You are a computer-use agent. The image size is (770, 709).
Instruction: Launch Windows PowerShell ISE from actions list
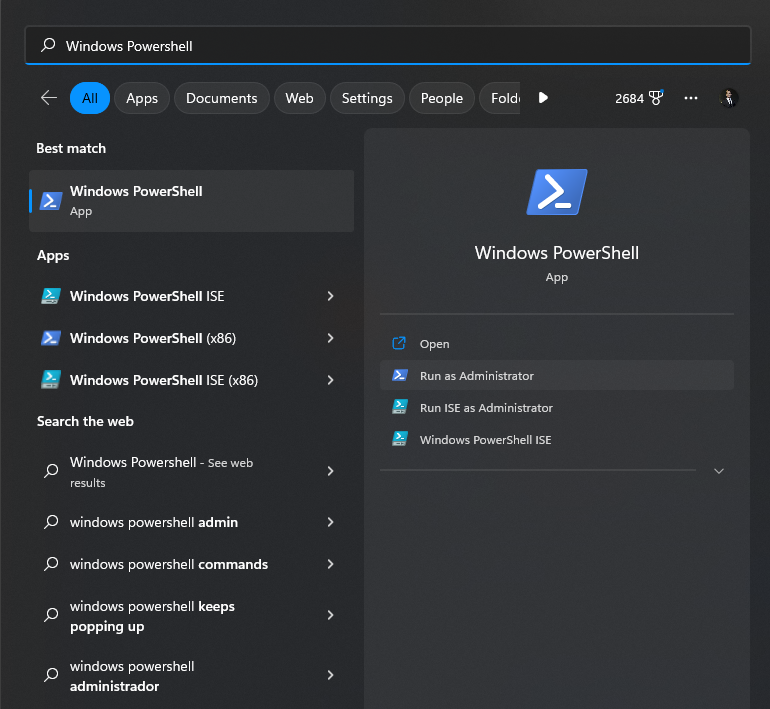(557, 439)
